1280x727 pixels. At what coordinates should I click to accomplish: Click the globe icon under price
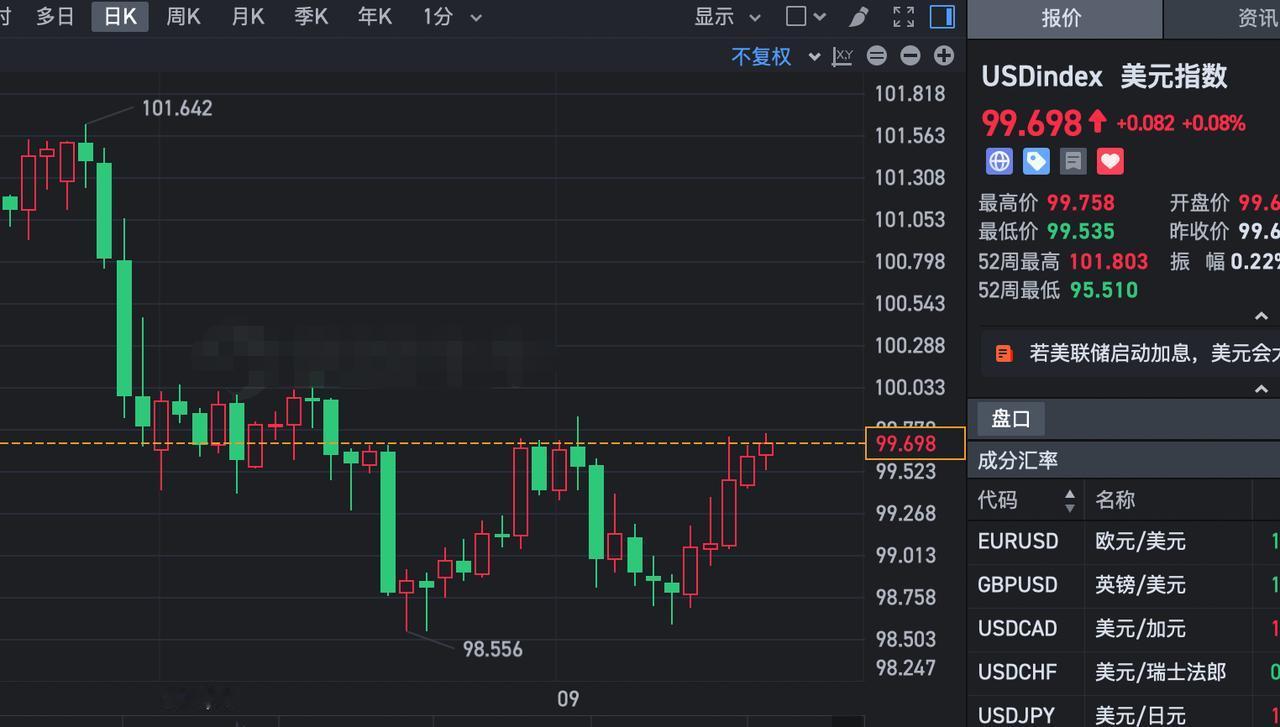tap(999, 161)
